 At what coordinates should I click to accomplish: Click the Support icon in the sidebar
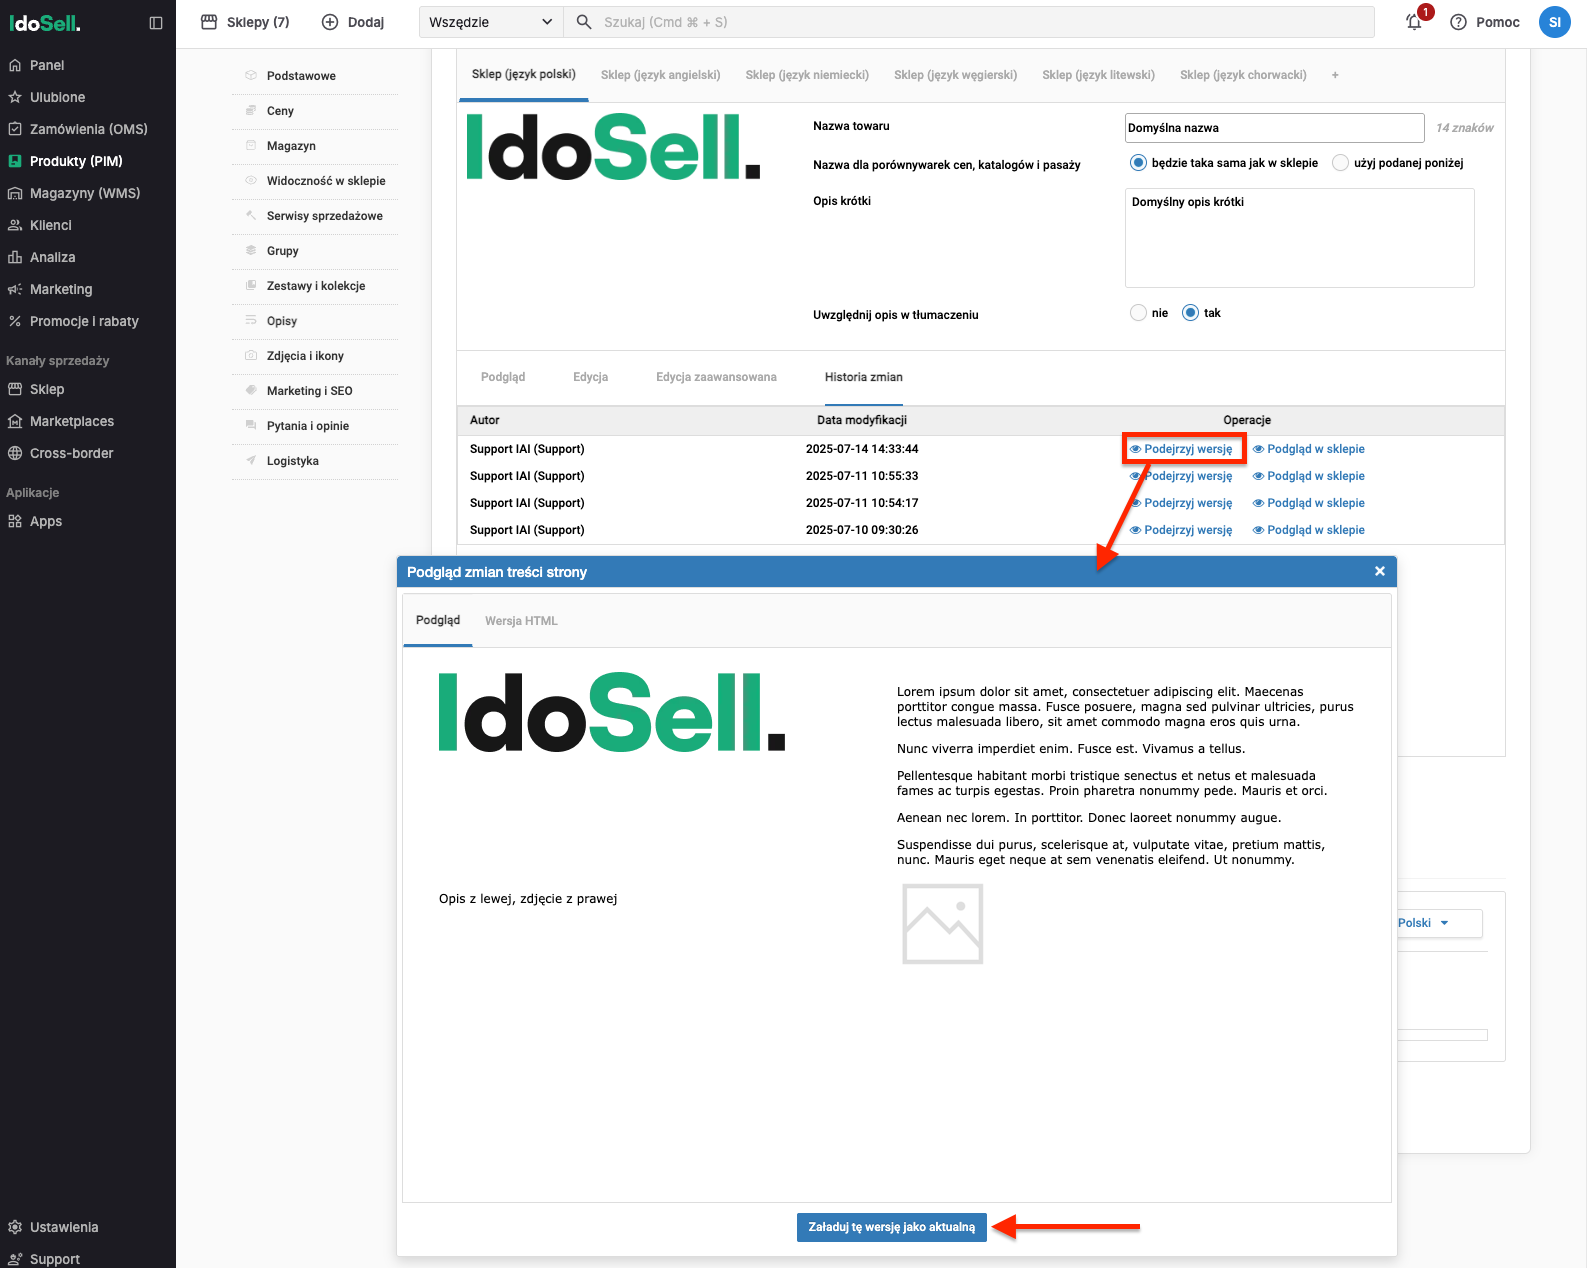point(15,1259)
